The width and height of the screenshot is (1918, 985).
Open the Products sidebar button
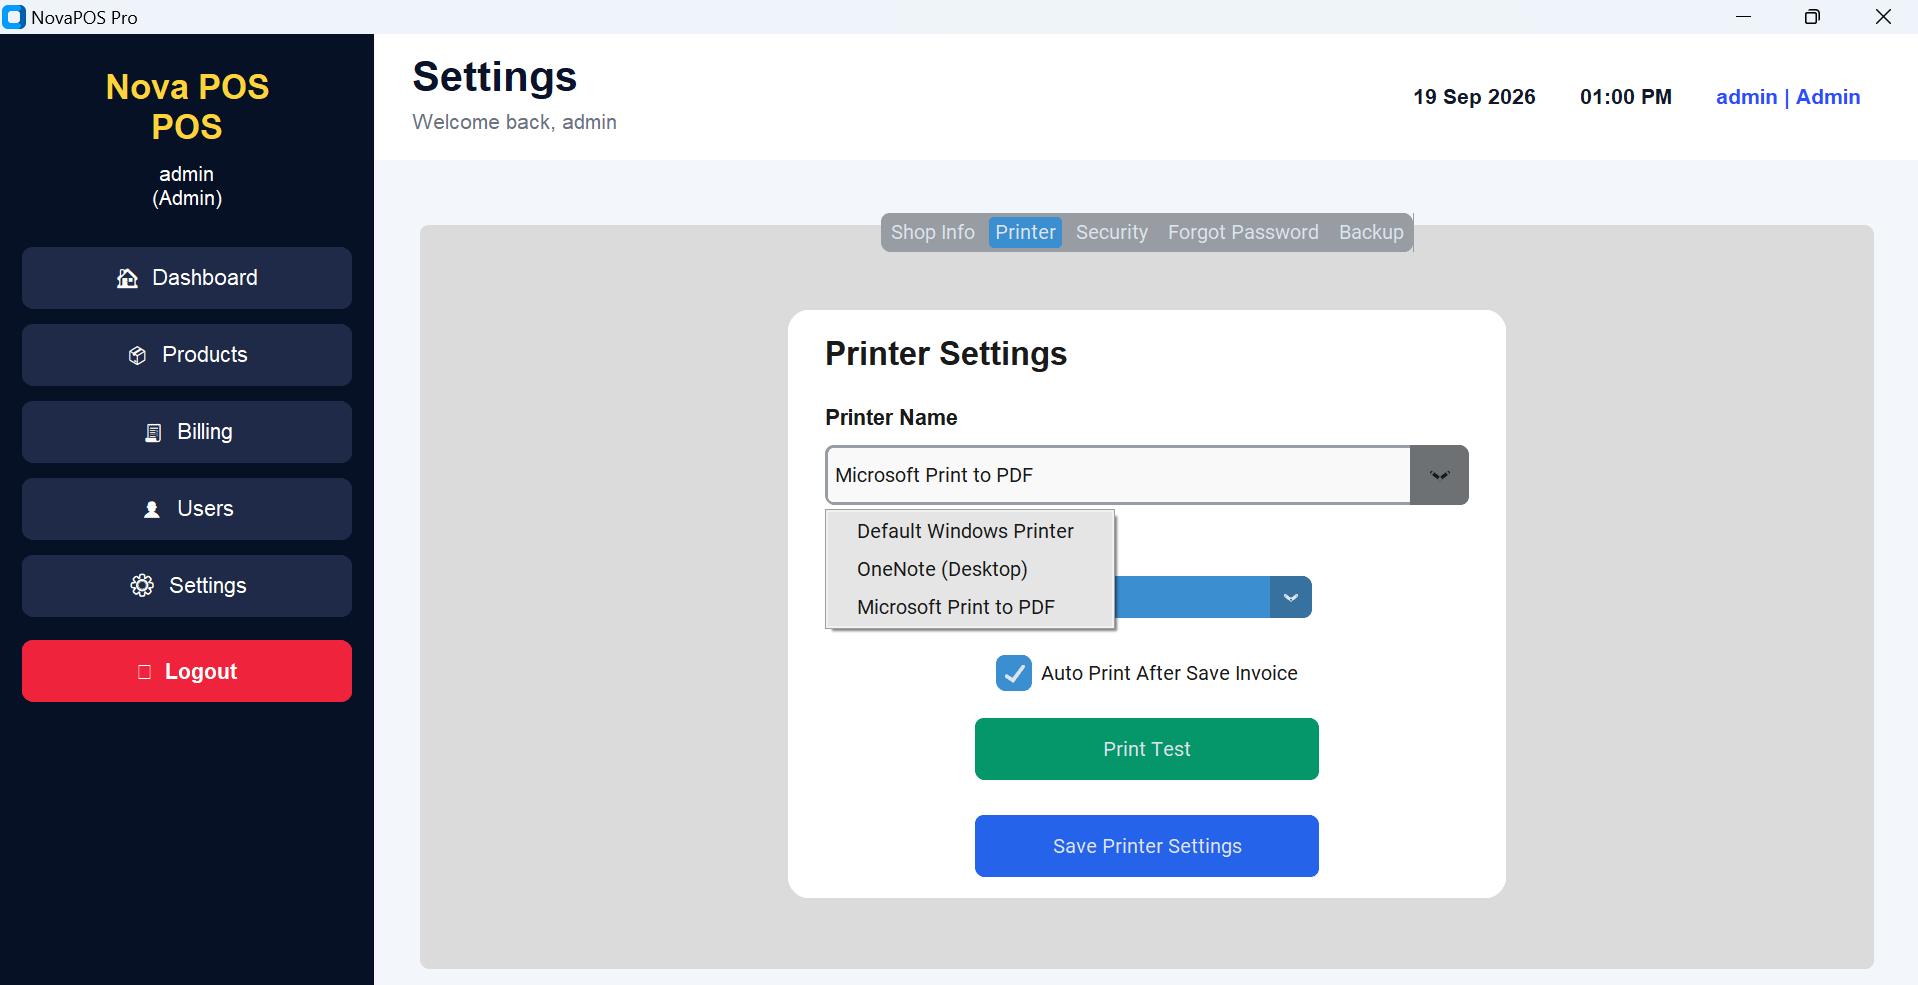click(x=187, y=355)
